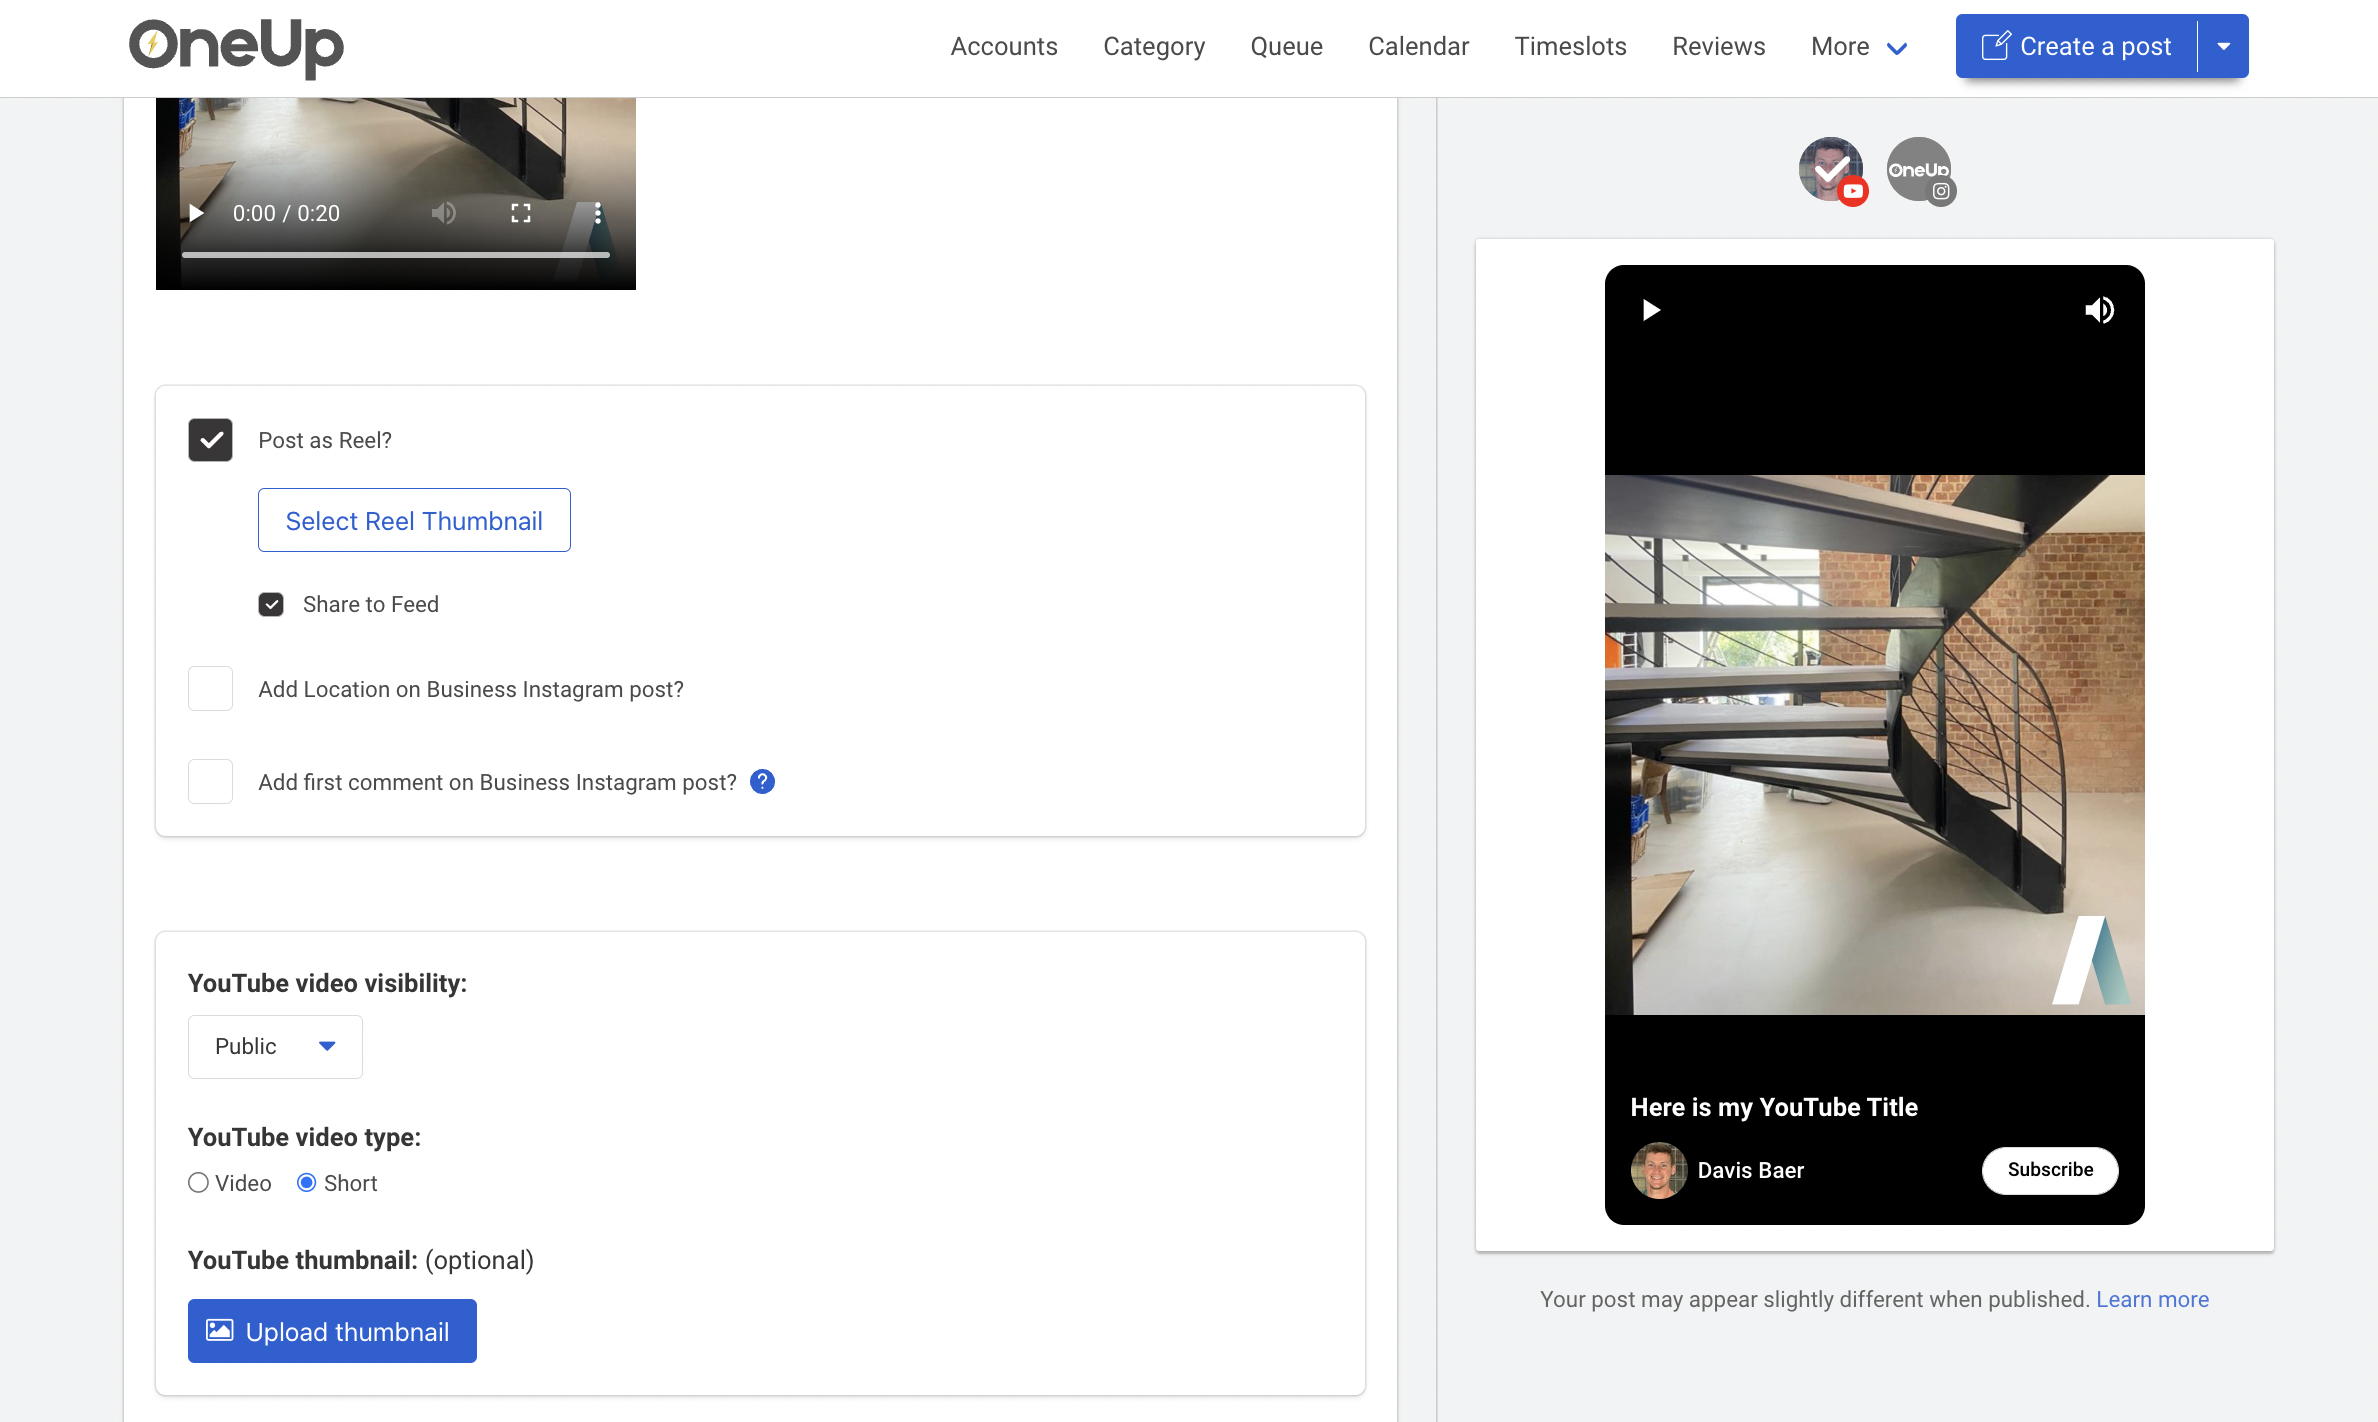
Task: Toggle the Share to Feed checkbox
Action: (x=271, y=604)
